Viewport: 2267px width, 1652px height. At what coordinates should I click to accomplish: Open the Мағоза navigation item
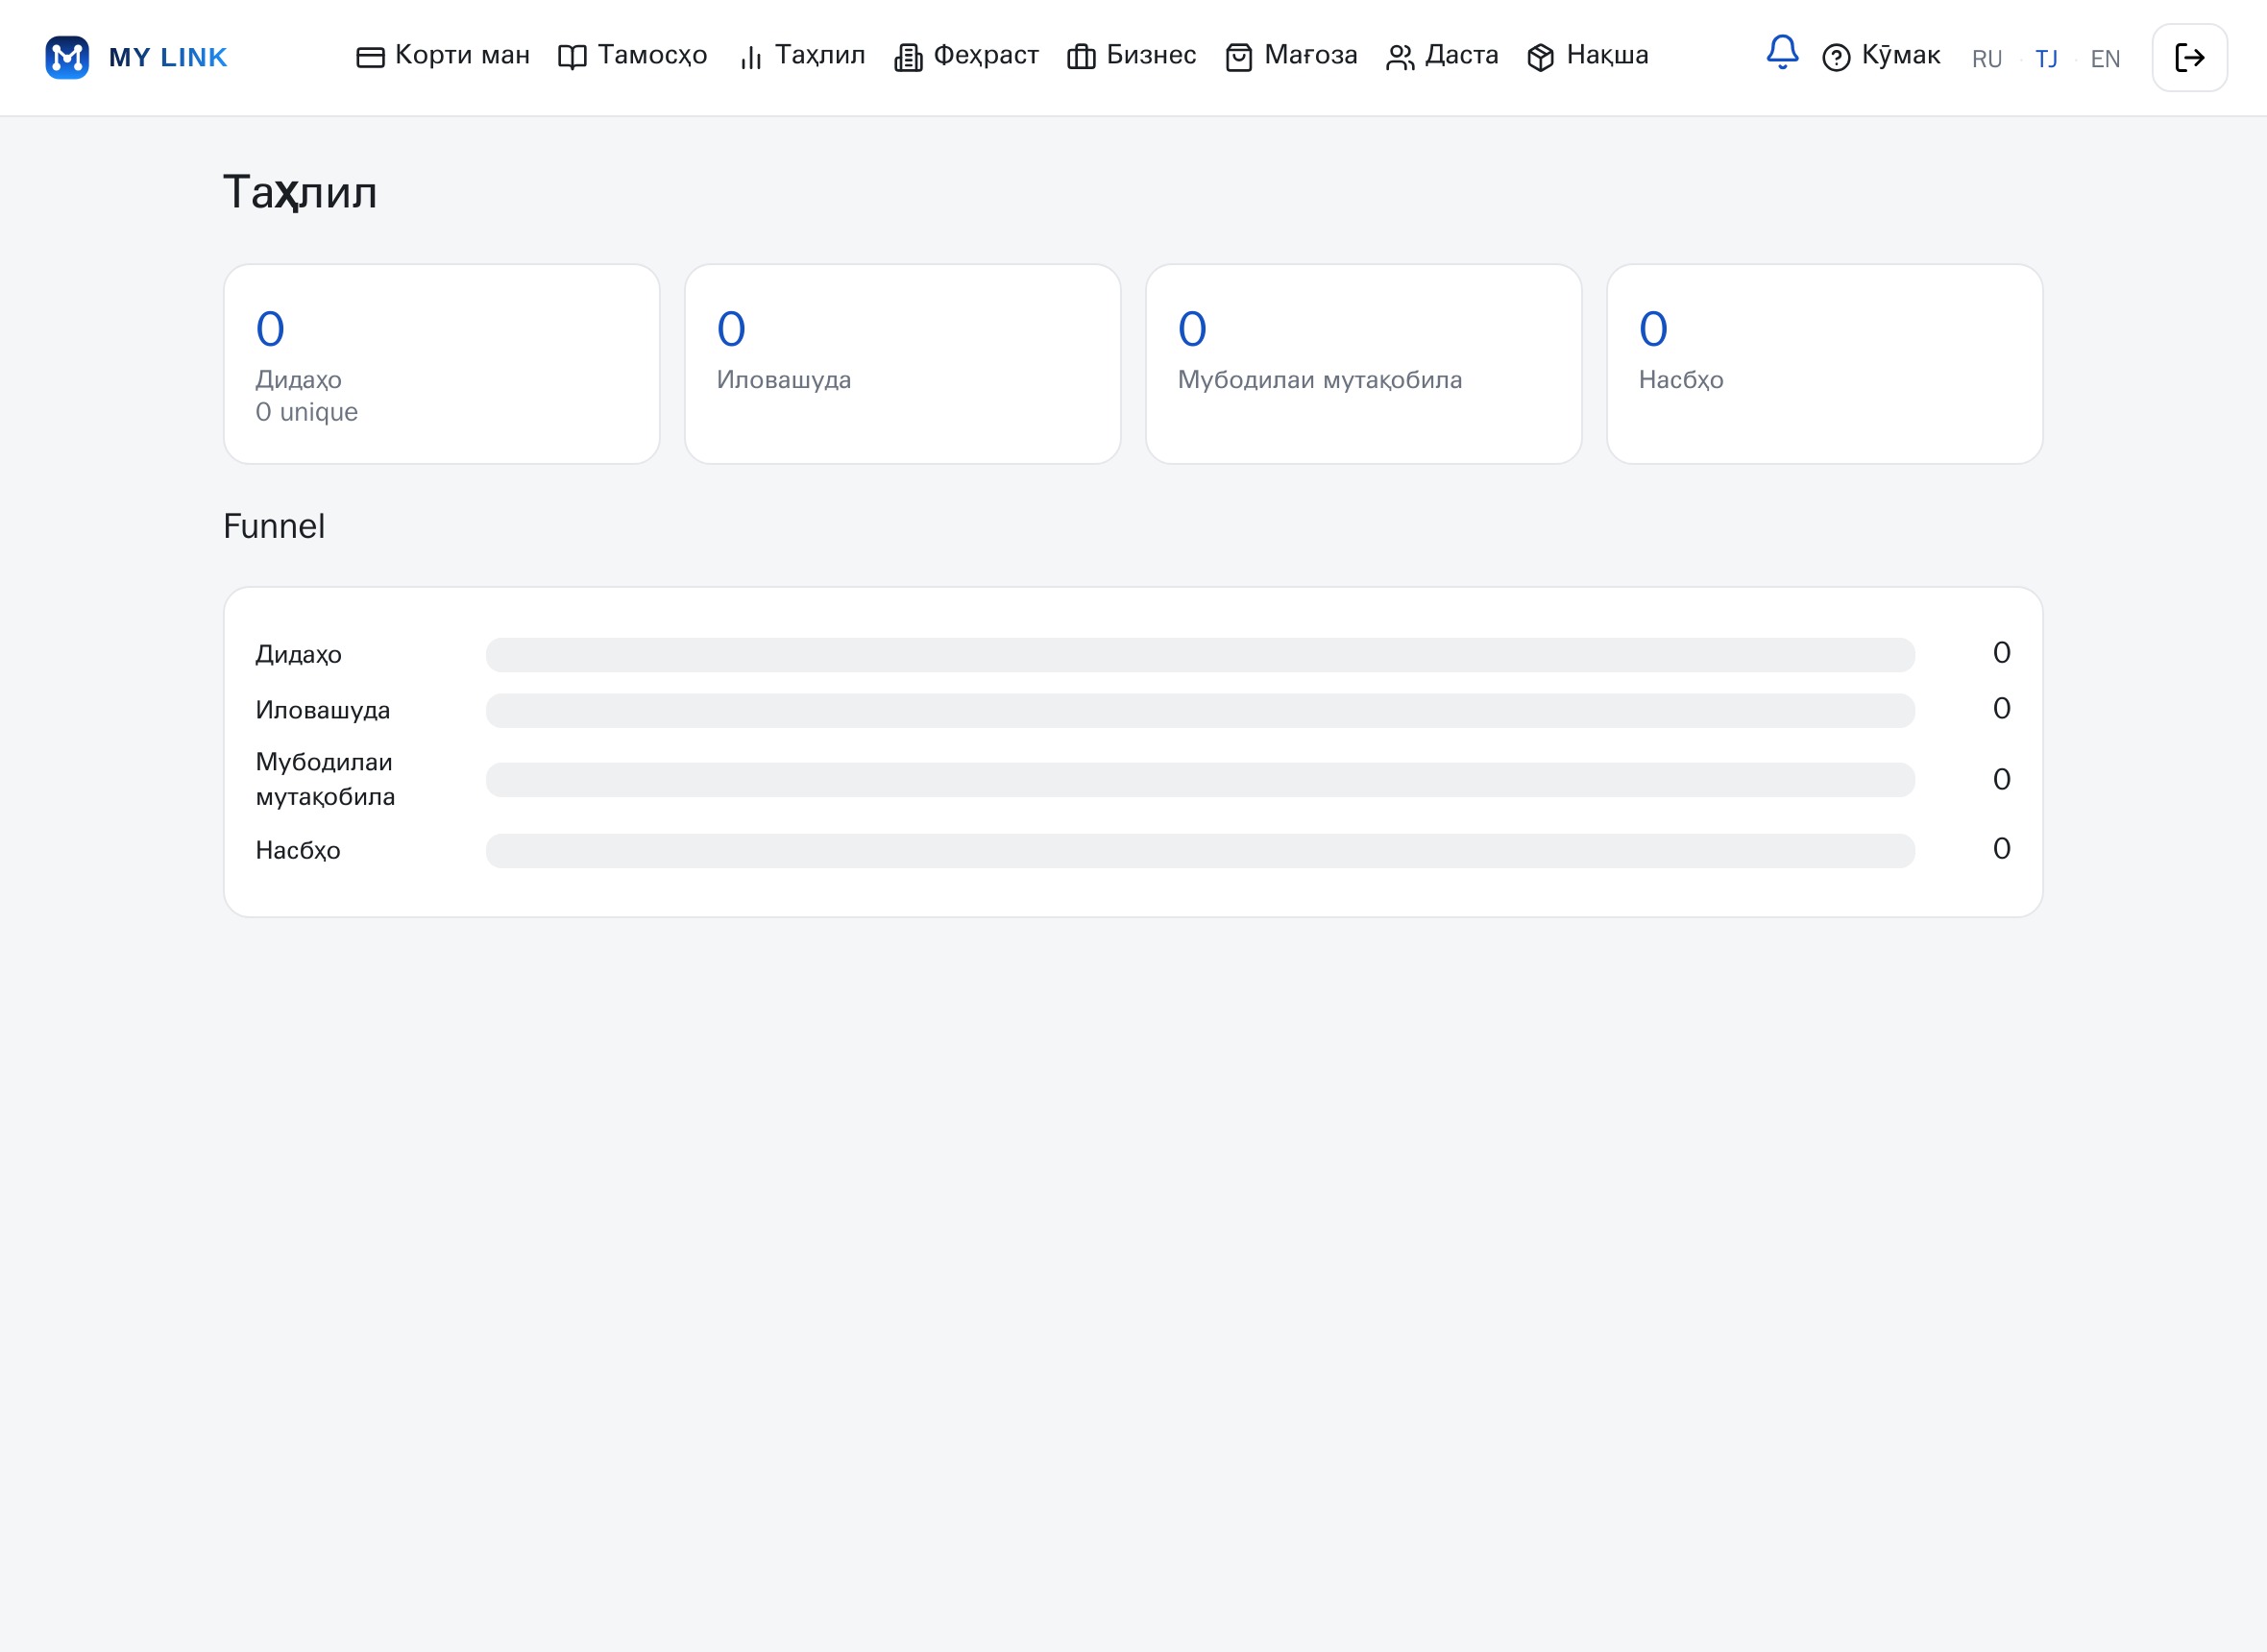point(1292,55)
